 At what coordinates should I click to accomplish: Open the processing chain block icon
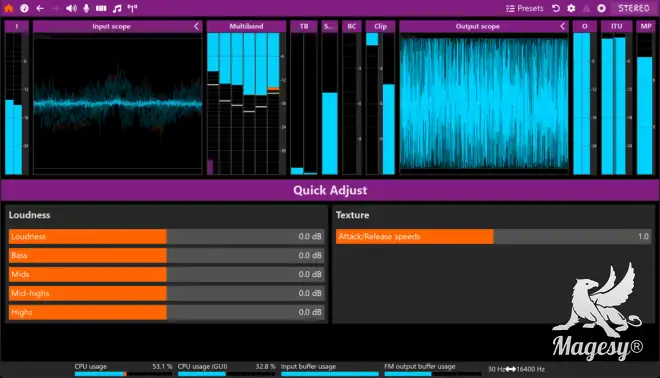pos(101,8)
